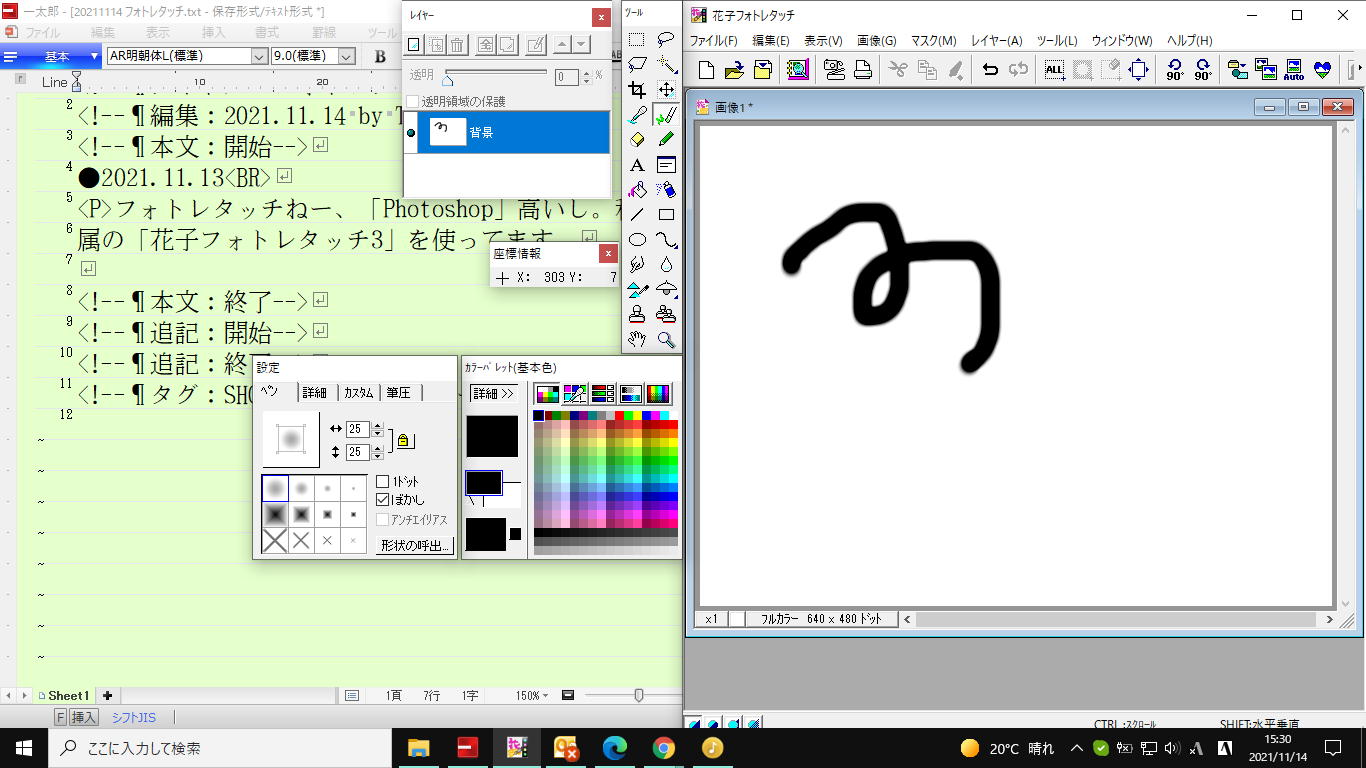Increase brush width stepper
The image size is (1366, 768).
[x=377, y=425]
